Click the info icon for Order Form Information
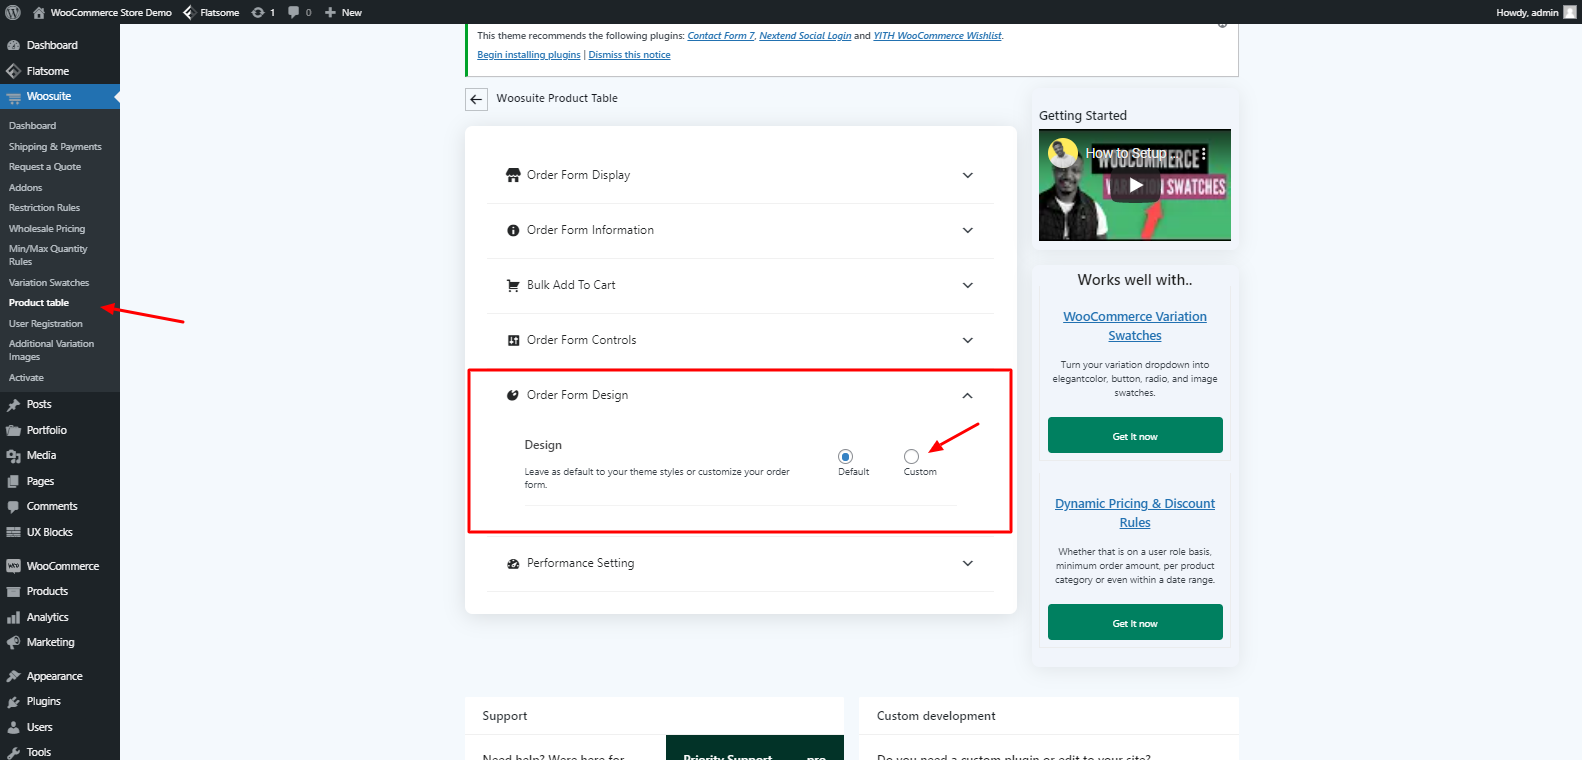This screenshot has height=760, width=1582. (x=513, y=230)
